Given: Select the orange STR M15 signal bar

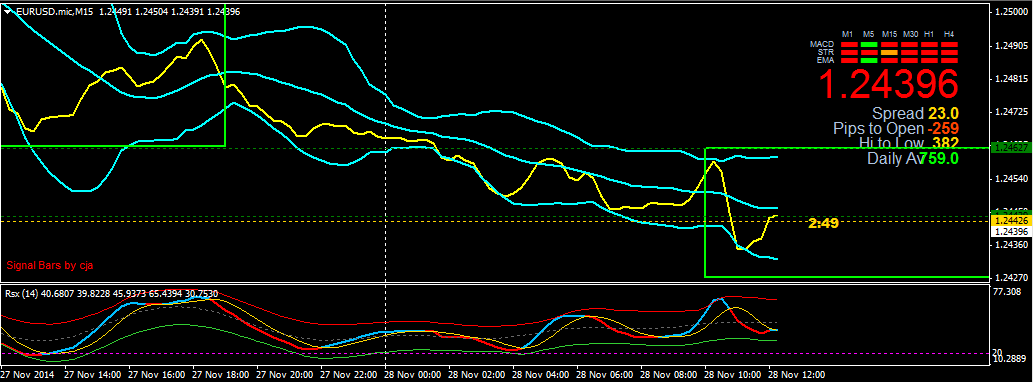Looking at the screenshot, I should click(889, 52).
